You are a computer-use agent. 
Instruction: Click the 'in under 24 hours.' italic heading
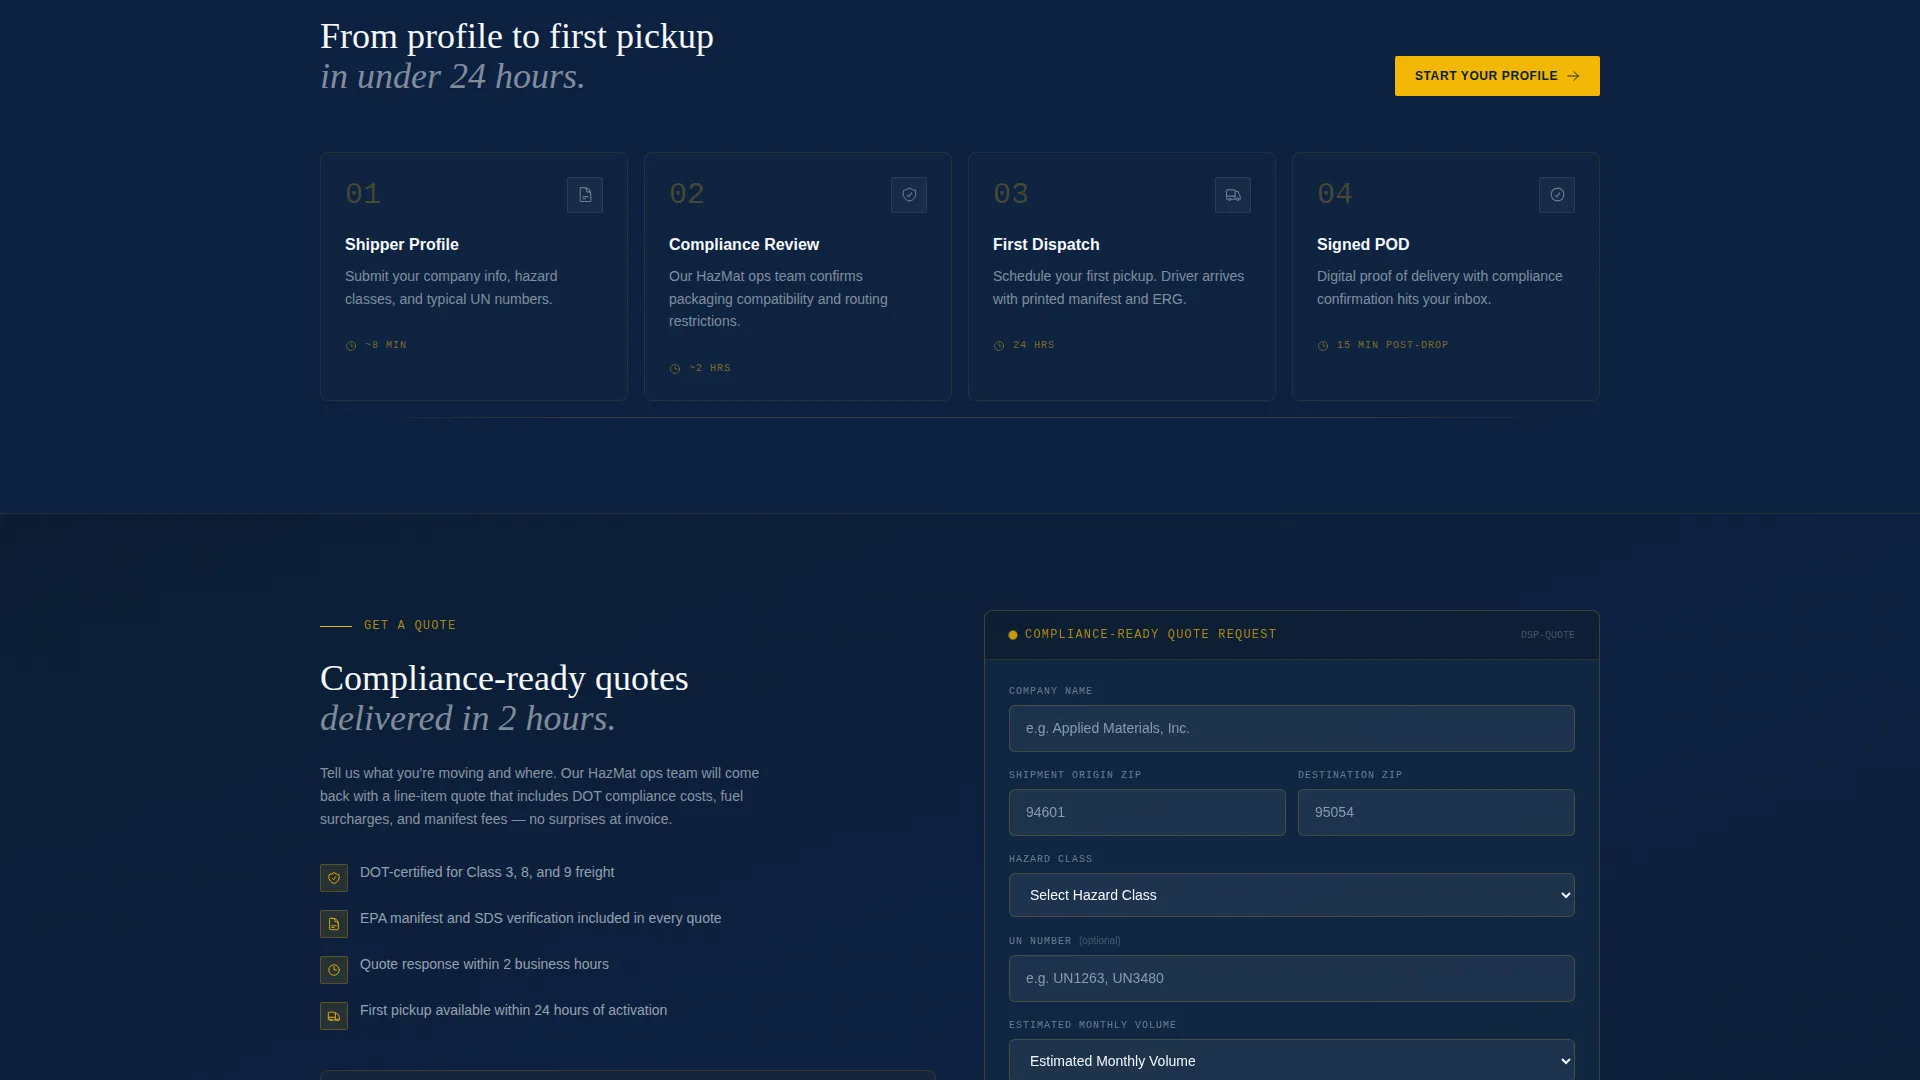[452, 76]
